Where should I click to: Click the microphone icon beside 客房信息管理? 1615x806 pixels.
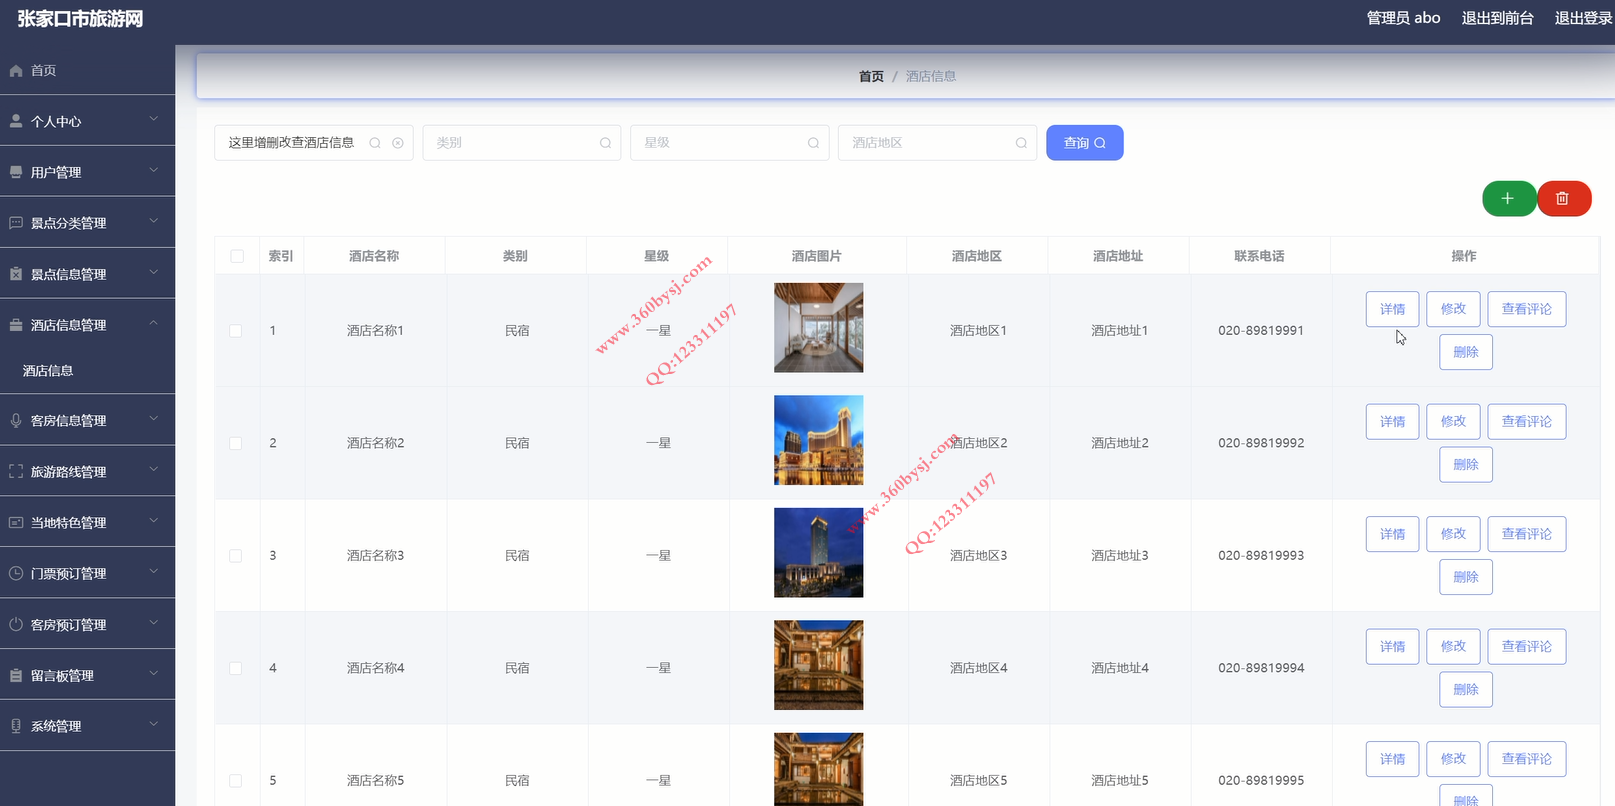pyautogui.click(x=16, y=421)
